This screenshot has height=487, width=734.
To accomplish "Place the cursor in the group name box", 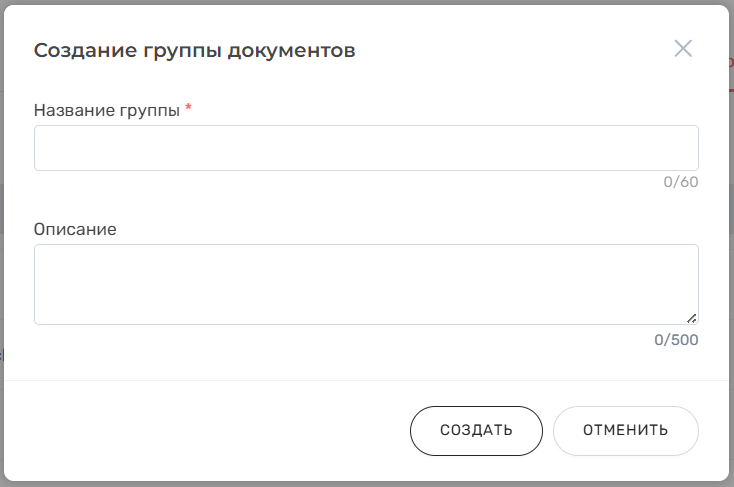I will (x=366, y=148).
